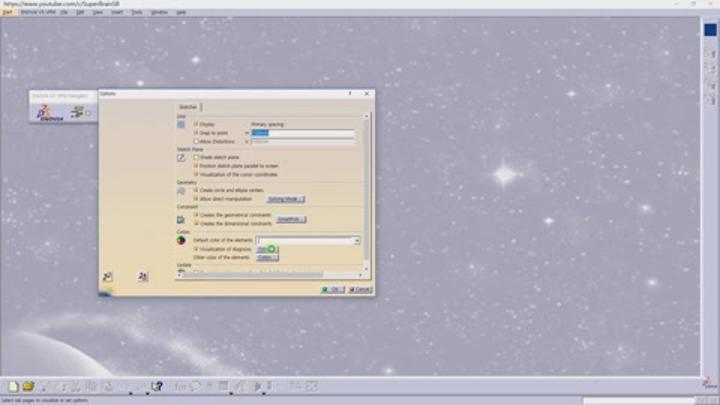Click the scroll down arrow in Options panel
The width and height of the screenshot is (720, 405).
366,269
